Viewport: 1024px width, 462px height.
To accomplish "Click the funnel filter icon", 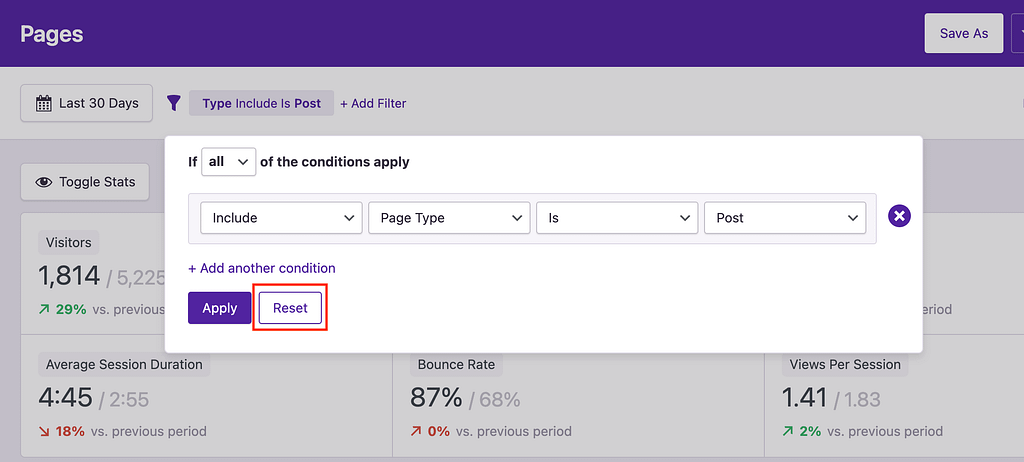I will pos(174,103).
